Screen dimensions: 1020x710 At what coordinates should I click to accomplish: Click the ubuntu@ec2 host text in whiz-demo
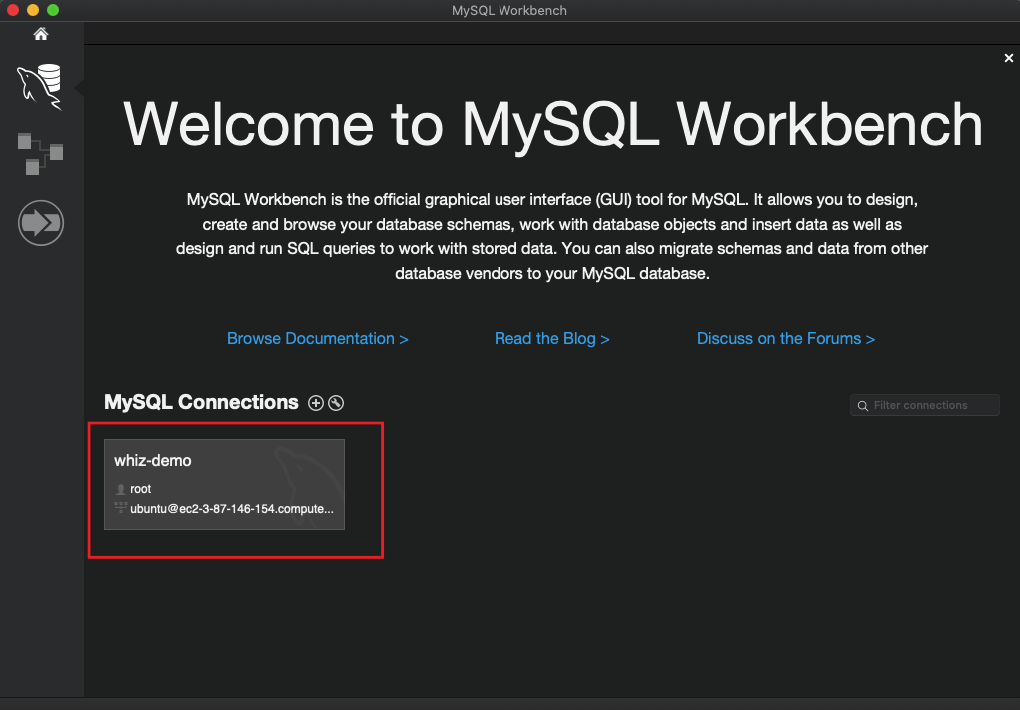(232, 508)
